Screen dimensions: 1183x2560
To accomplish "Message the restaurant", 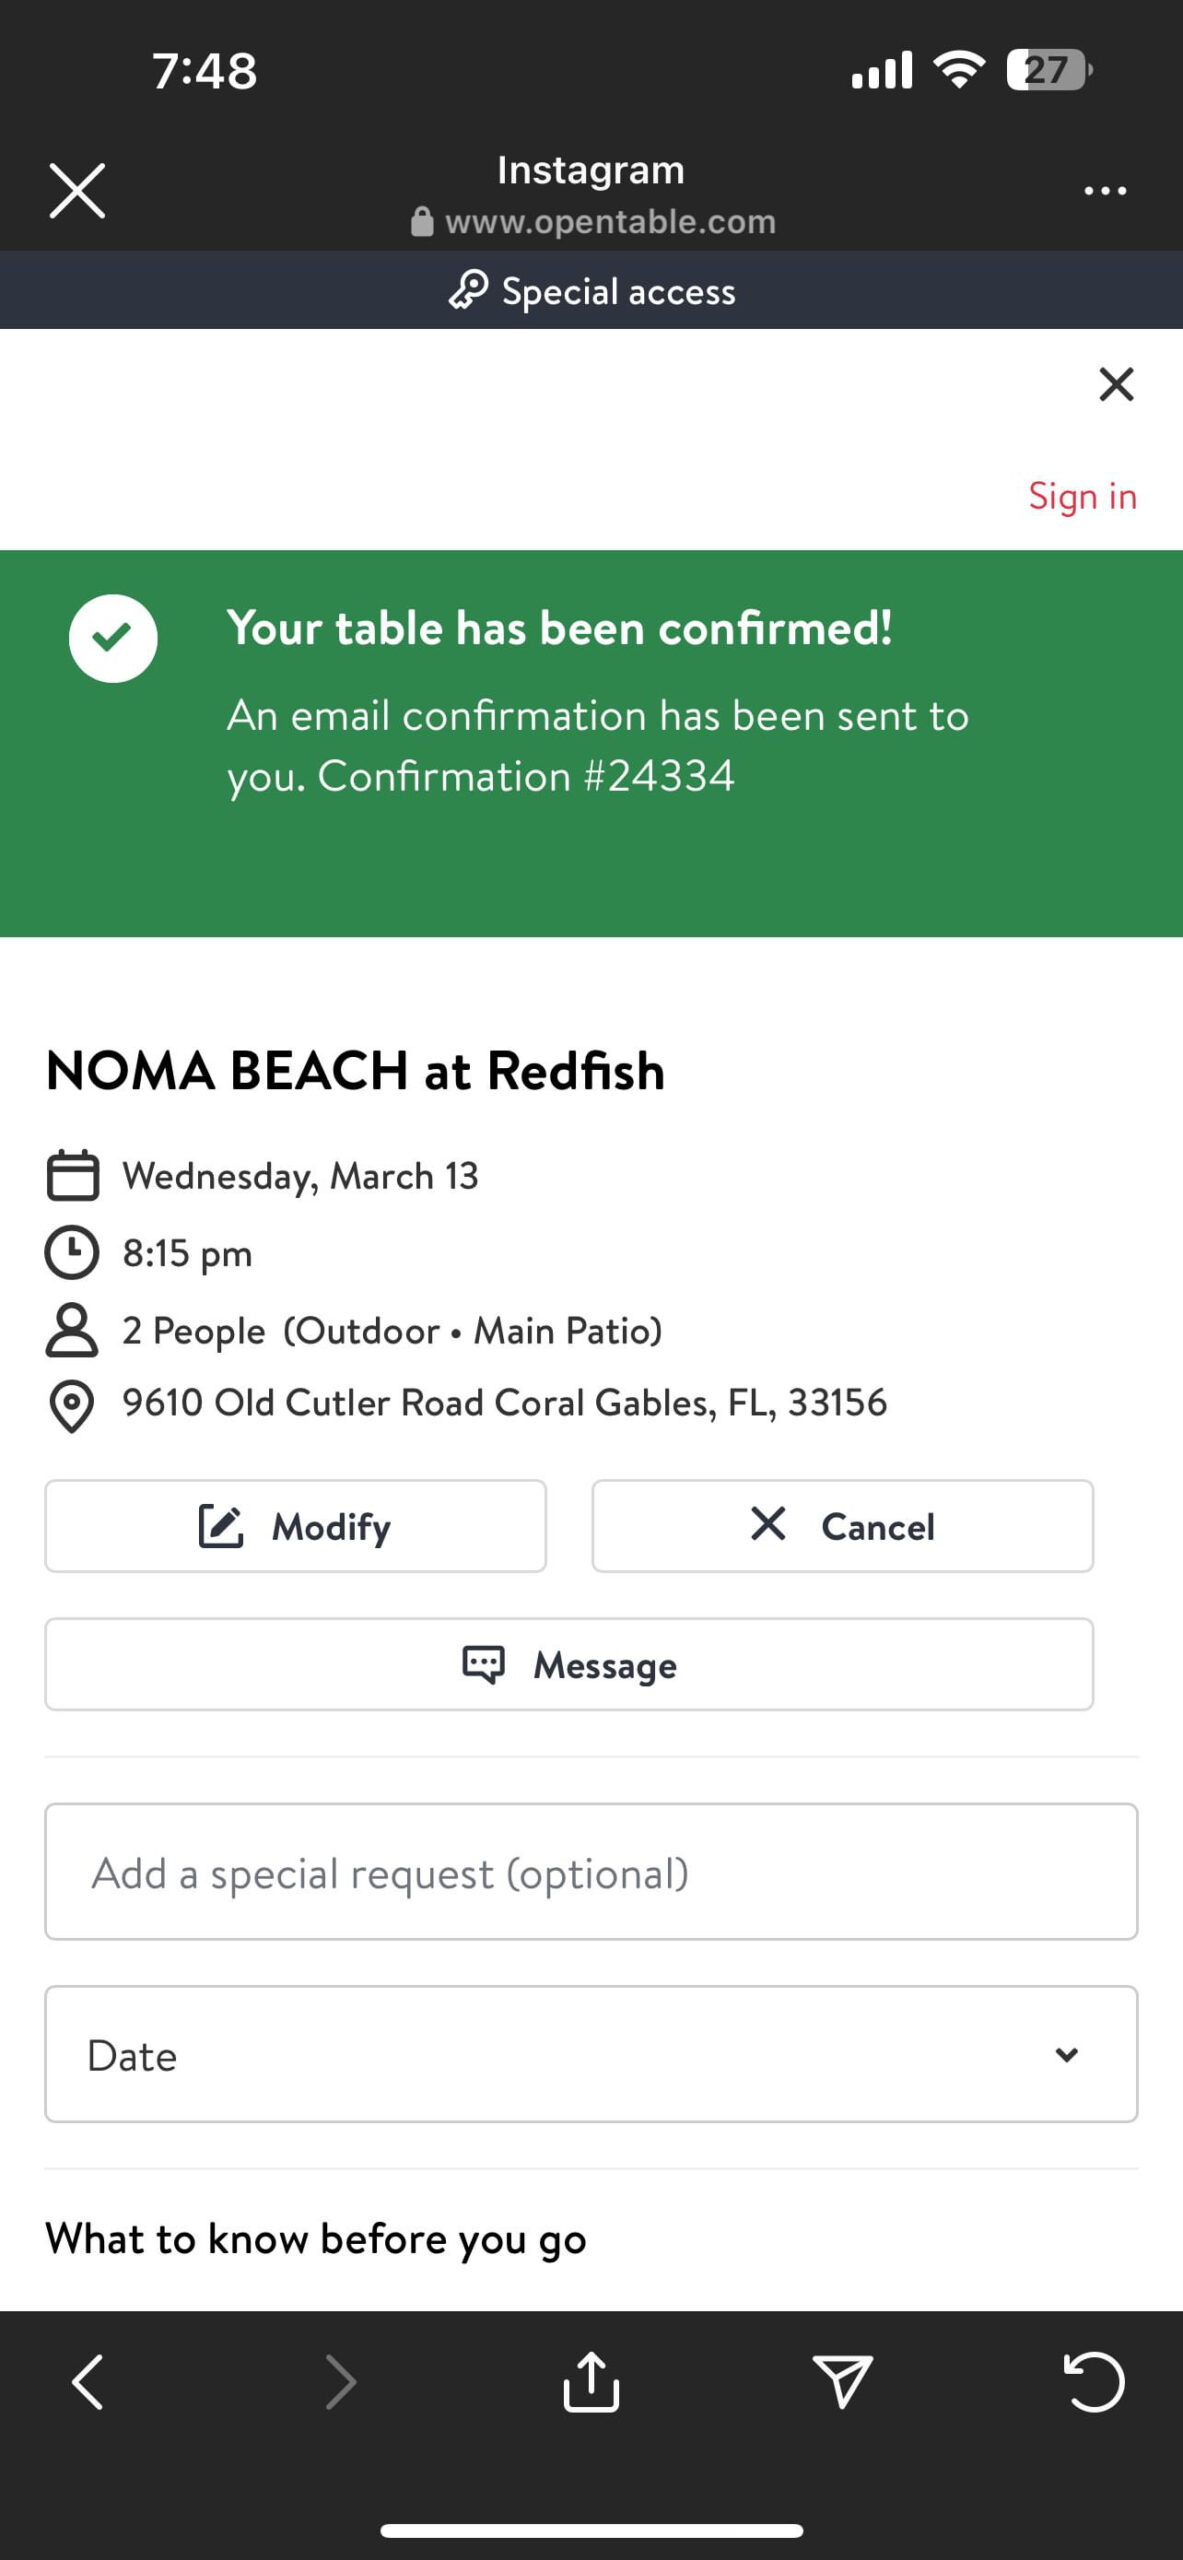I will pyautogui.click(x=569, y=1664).
